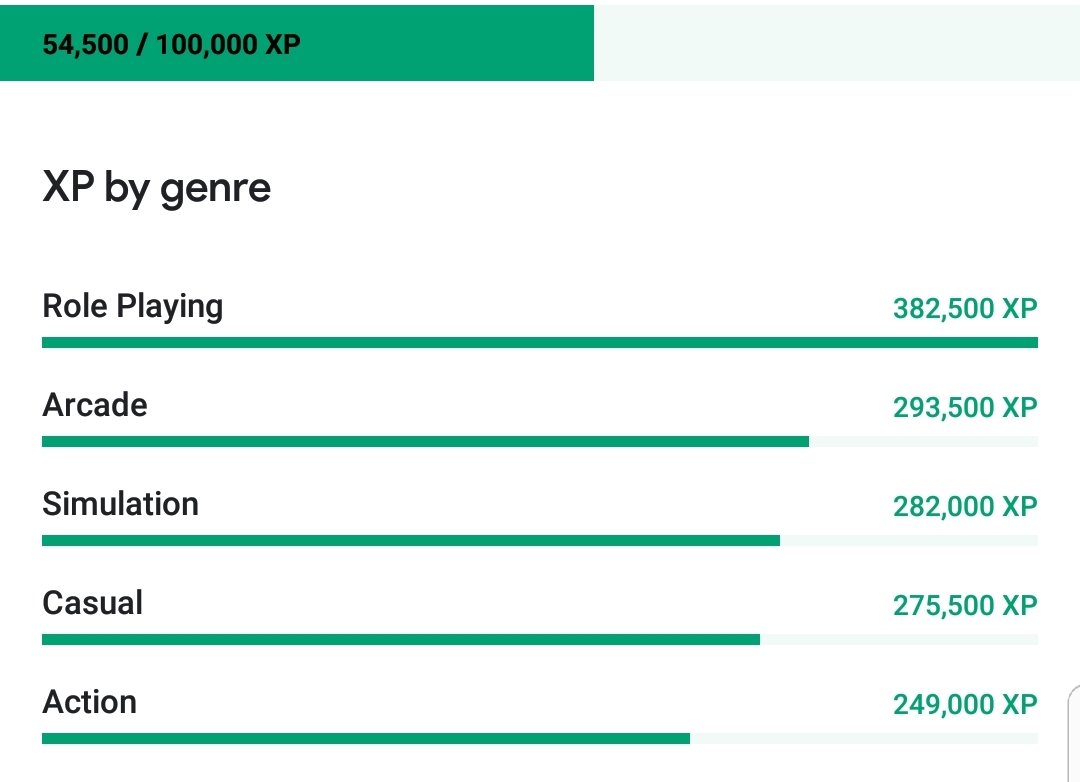Click the 282,000 XP value
The width and height of the screenshot is (1080, 782).
pos(965,506)
